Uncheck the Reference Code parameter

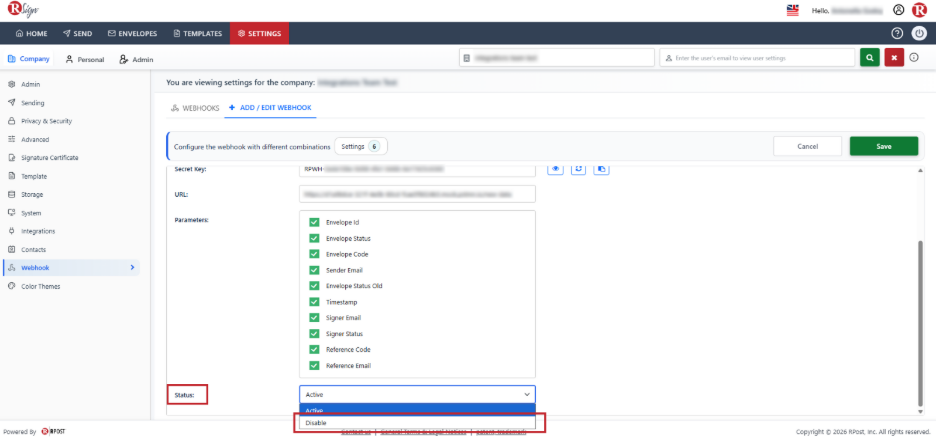tap(314, 350)
